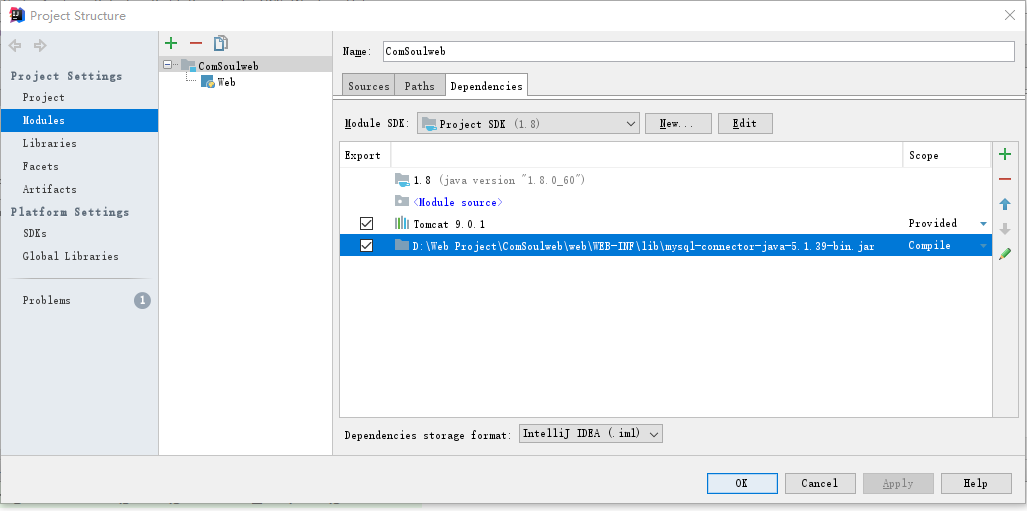Select Modules in the sidebar
This screenshot has height=511, width=1027.
tap(79, 121)
